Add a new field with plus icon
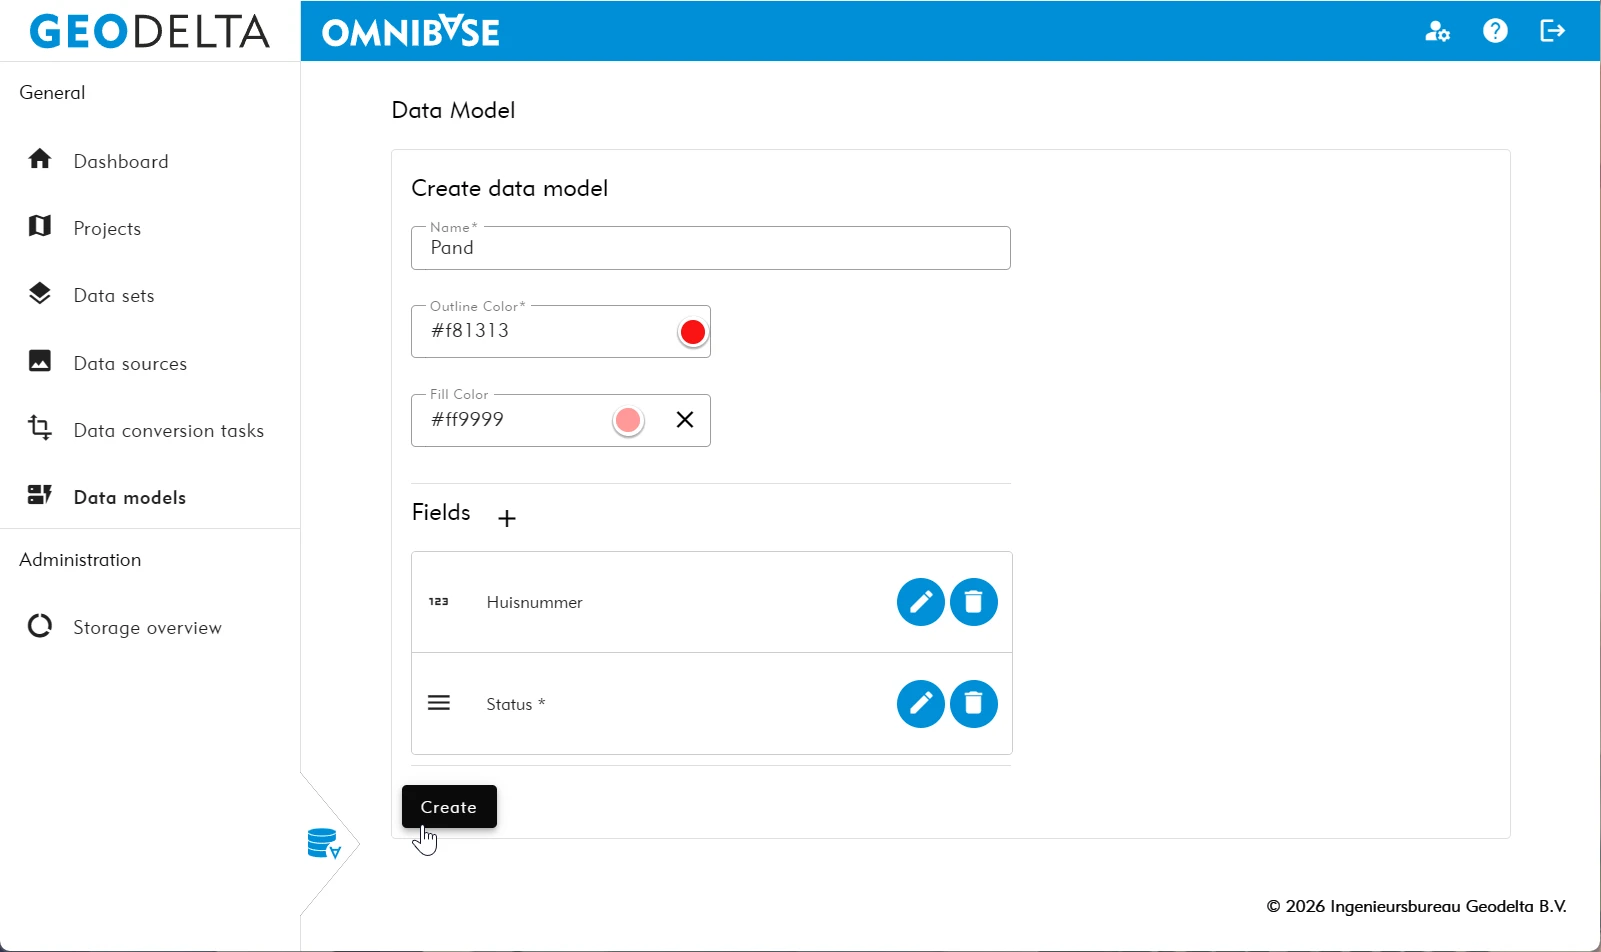1601x952 pixels. 507,518
